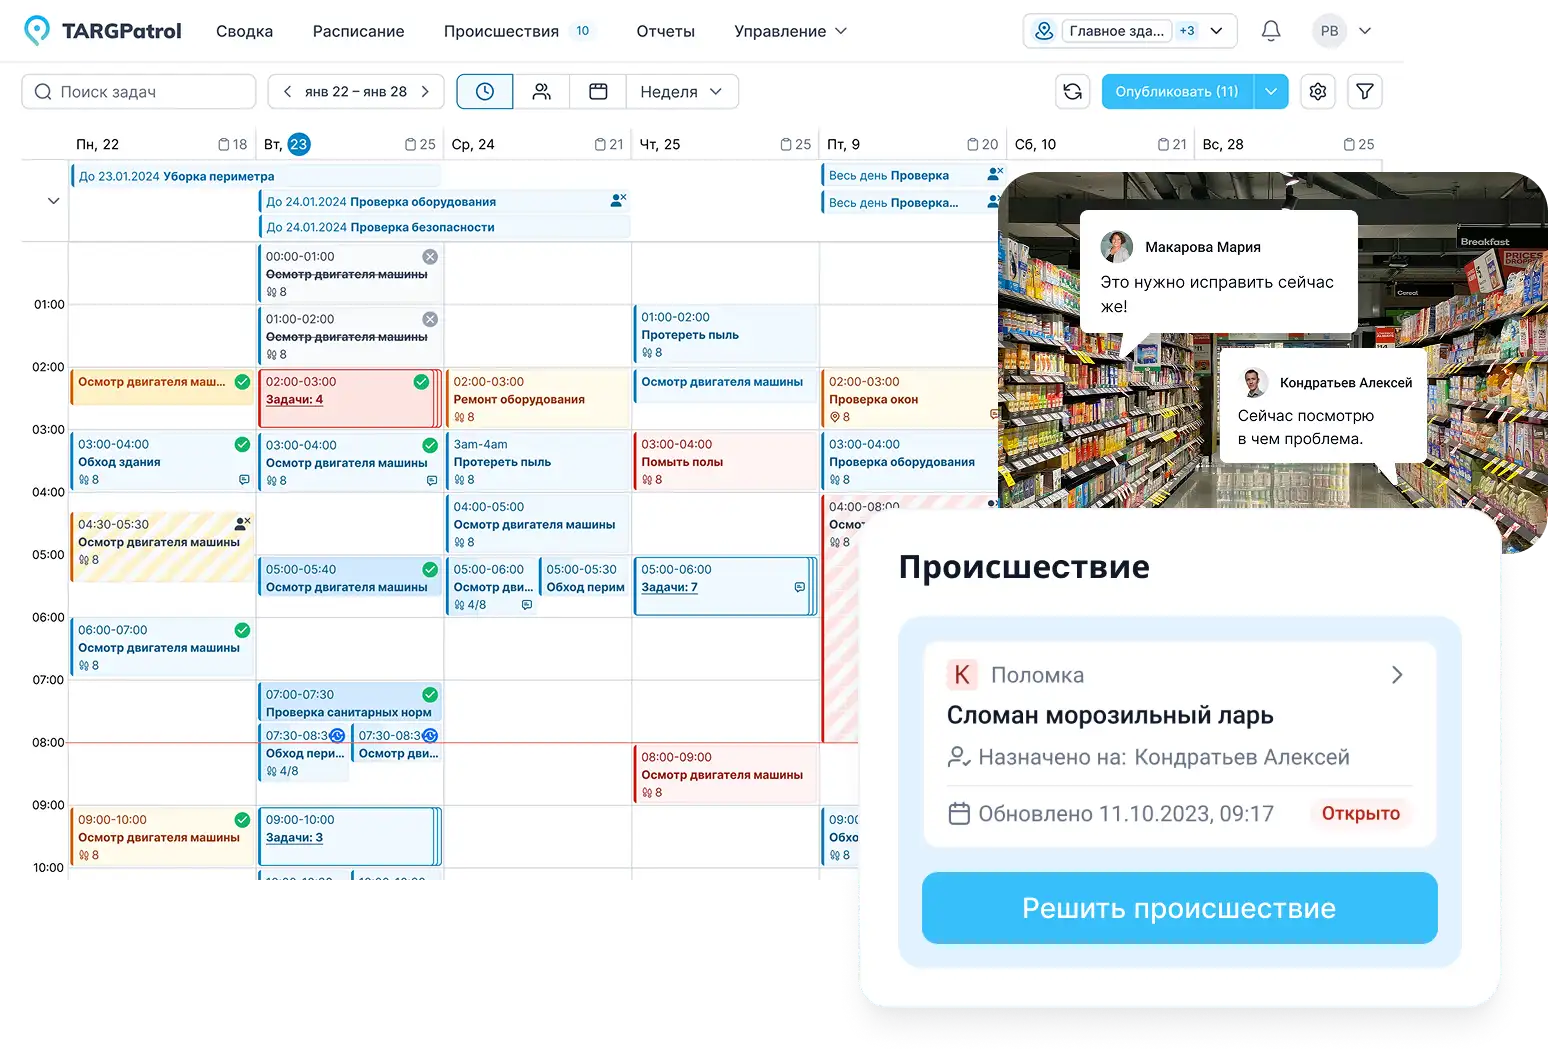Image resolution: width=1548 pixels, height=1056 pixels.
Task: Toggle checkmark on Tuesday 05:00-05:40 task
Action: point(430,569)
